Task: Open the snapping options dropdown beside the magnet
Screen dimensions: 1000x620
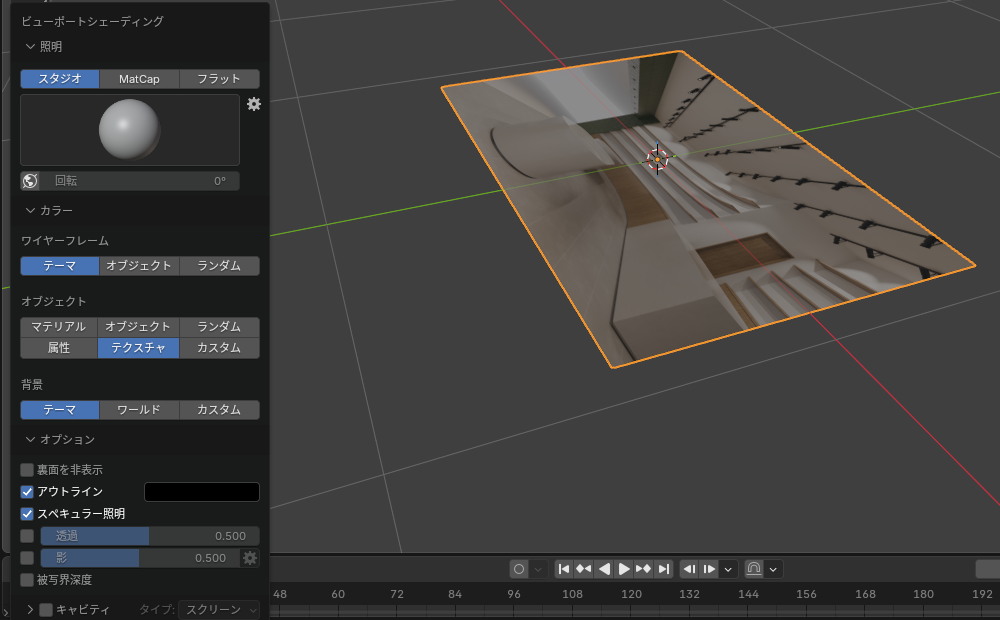Action: [x=773, y=569]
